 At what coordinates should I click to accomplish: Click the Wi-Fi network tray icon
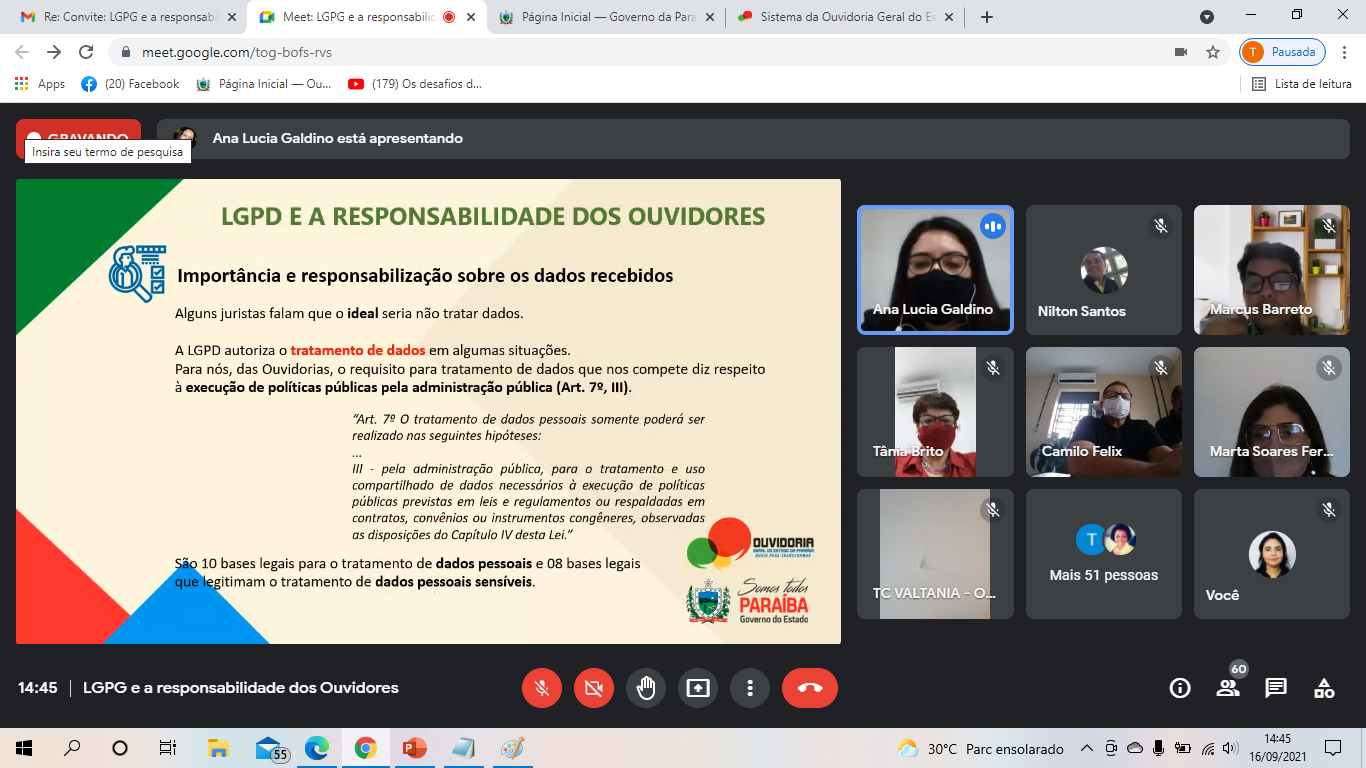[x=1208, y=748]
